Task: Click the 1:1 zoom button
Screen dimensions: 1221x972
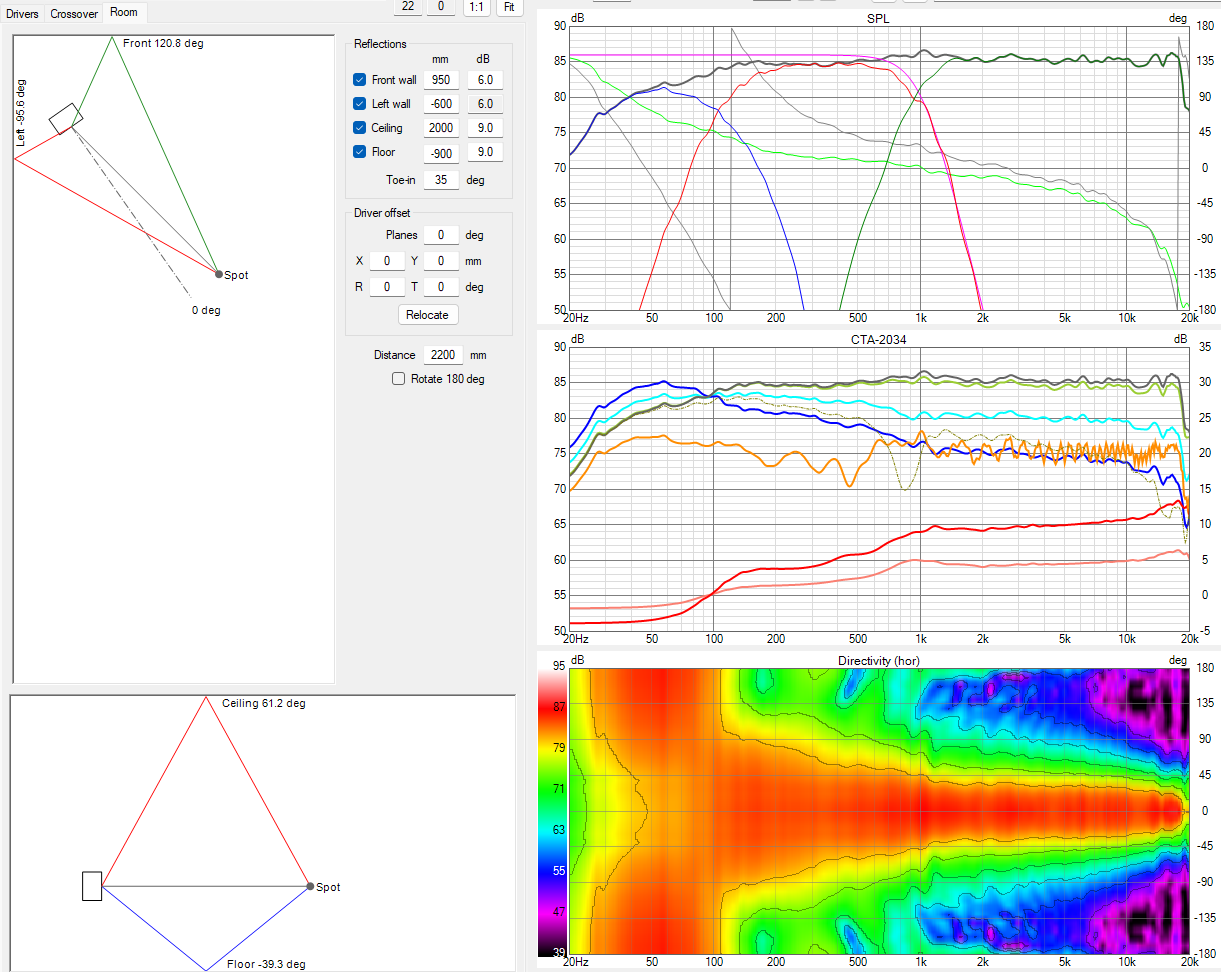Action: pyautogui.click(x=477, y=7)
